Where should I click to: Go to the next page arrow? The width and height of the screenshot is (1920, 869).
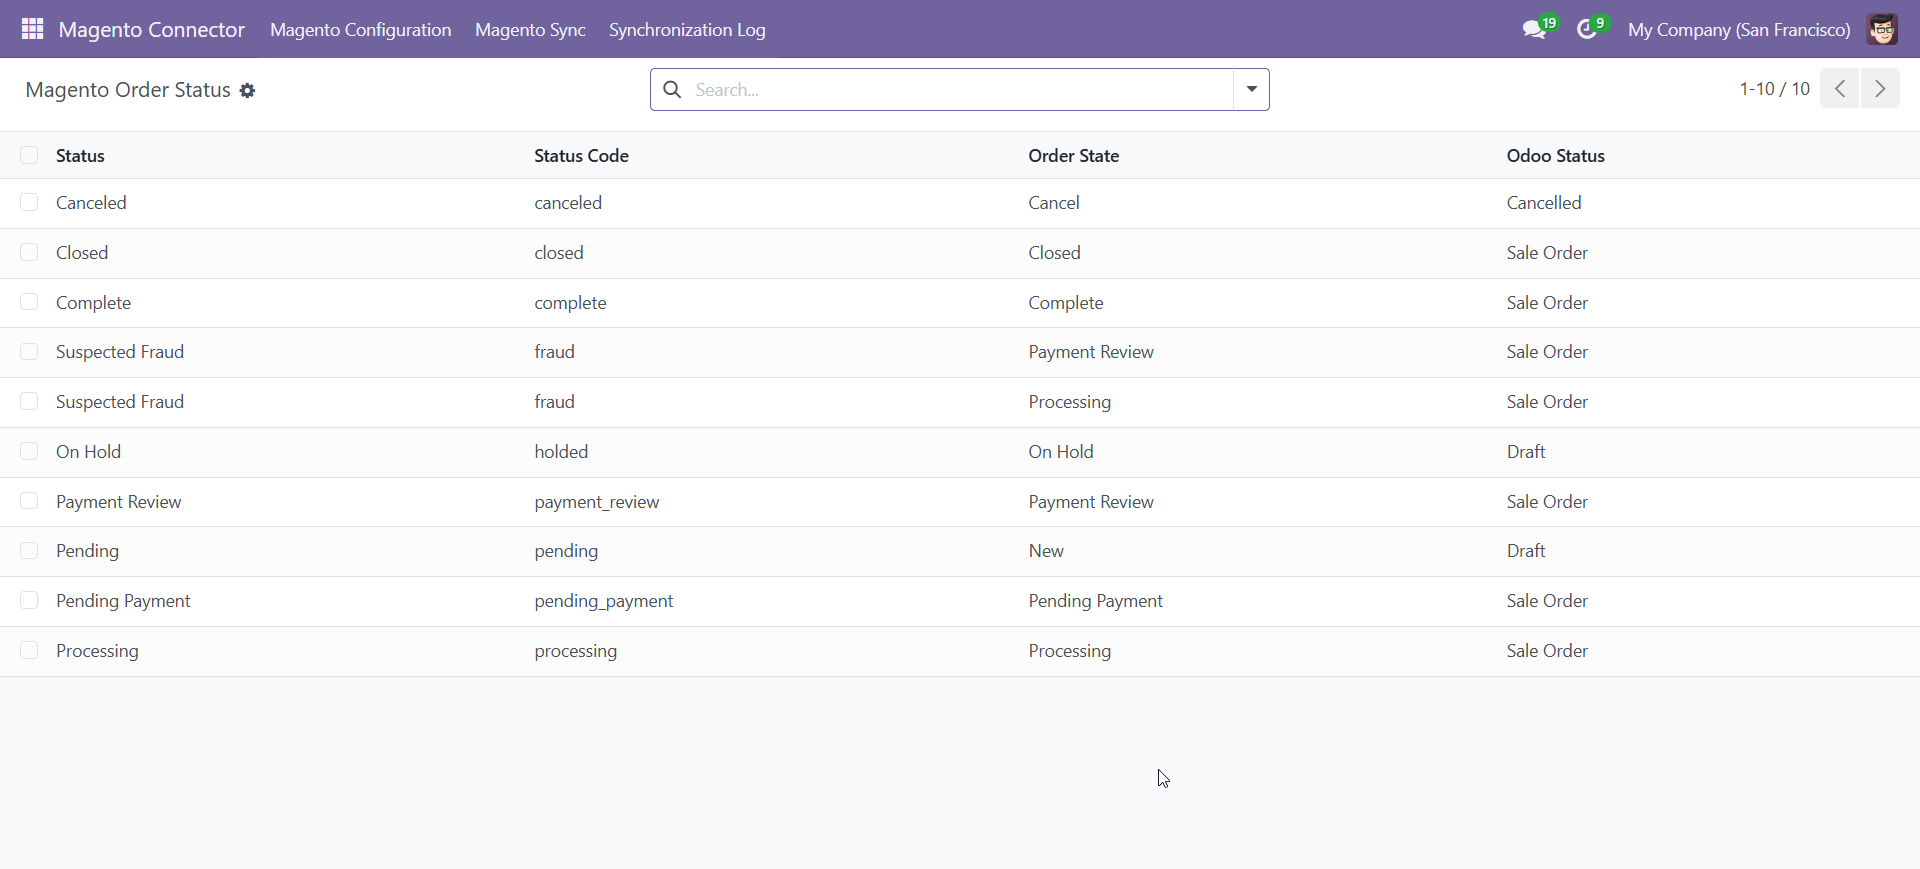click(x=1880, y=89)
